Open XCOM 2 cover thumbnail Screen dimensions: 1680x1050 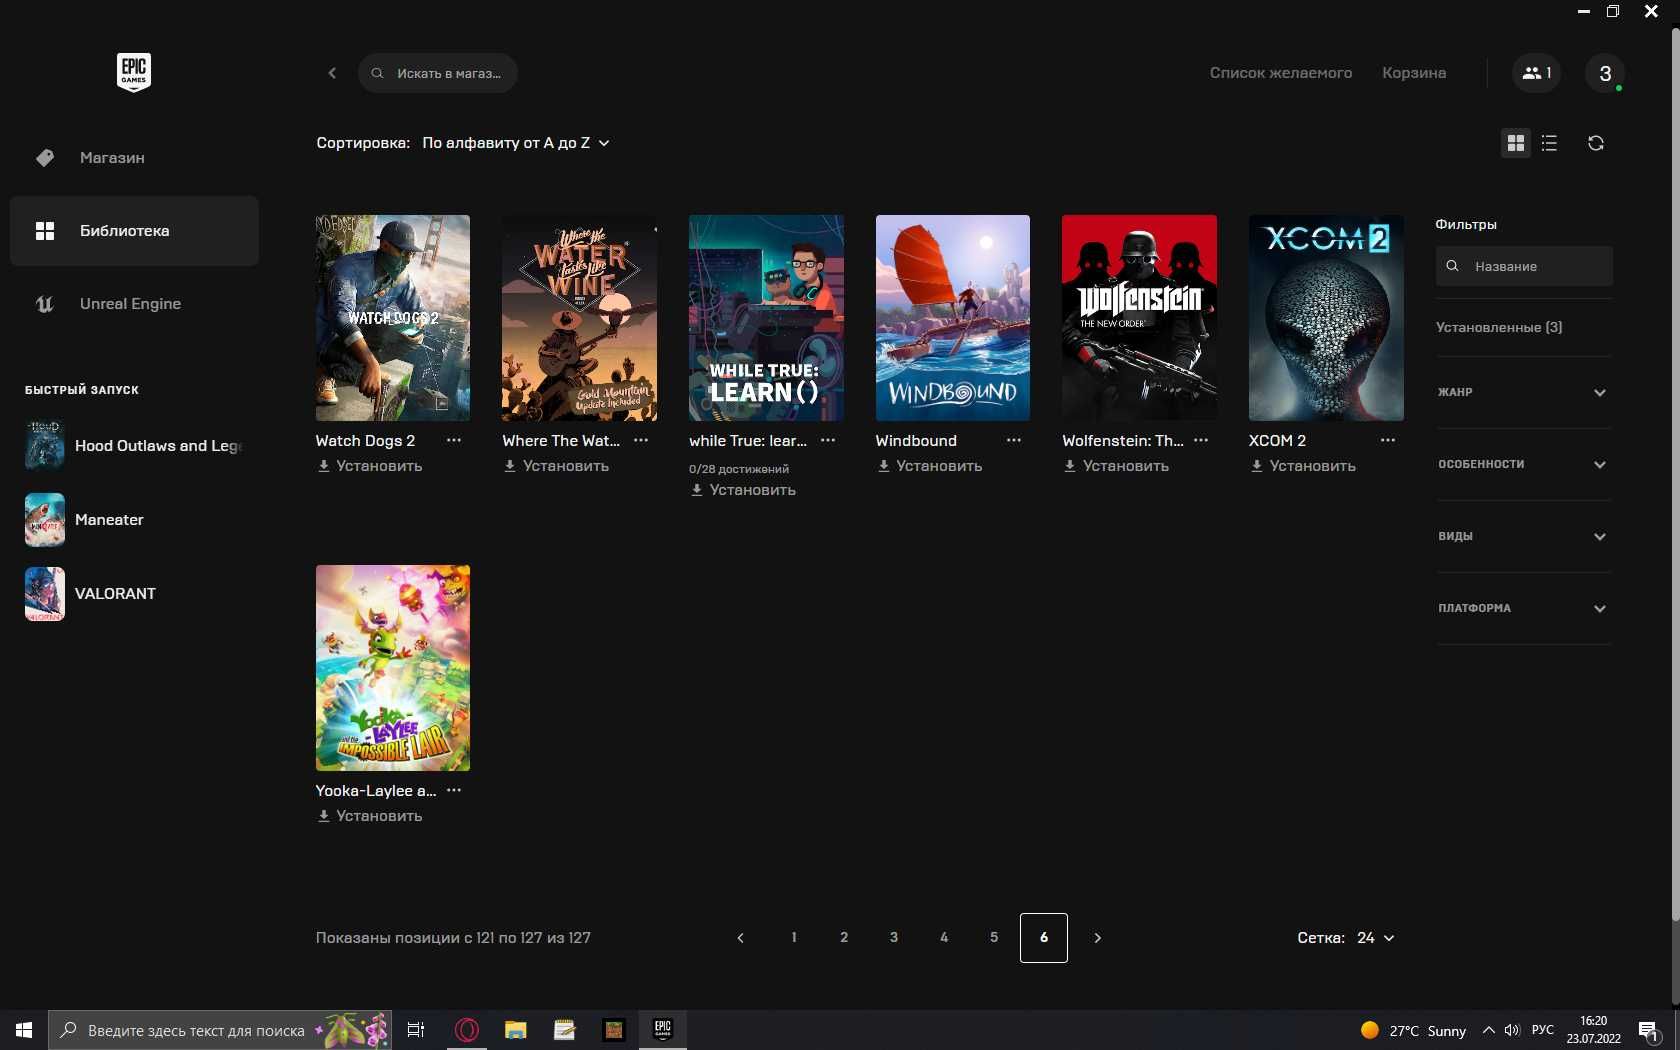click(x=1326, y=318)
